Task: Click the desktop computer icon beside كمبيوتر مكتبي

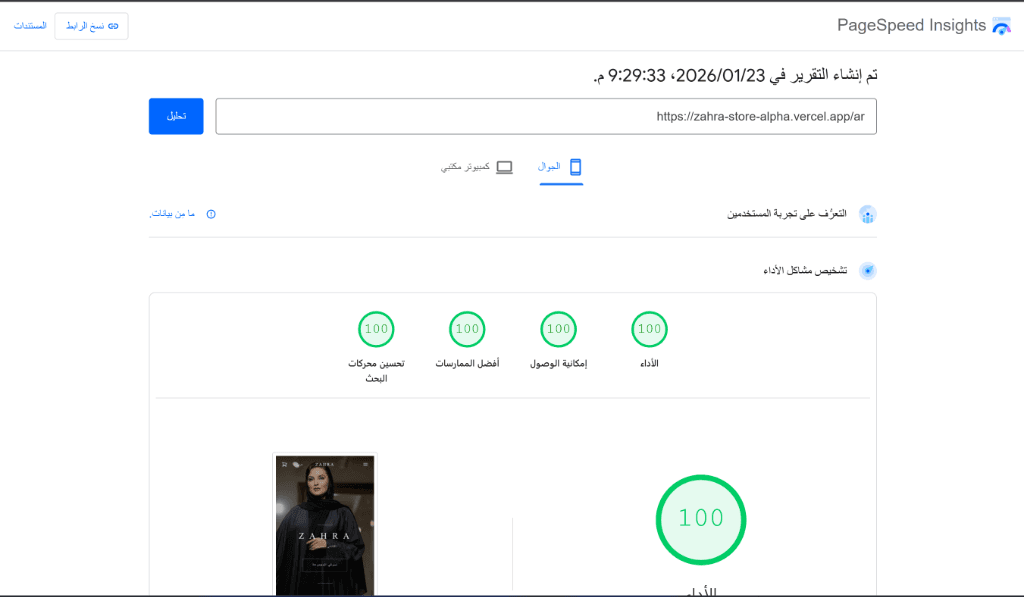Action: [x=504, y=166]
